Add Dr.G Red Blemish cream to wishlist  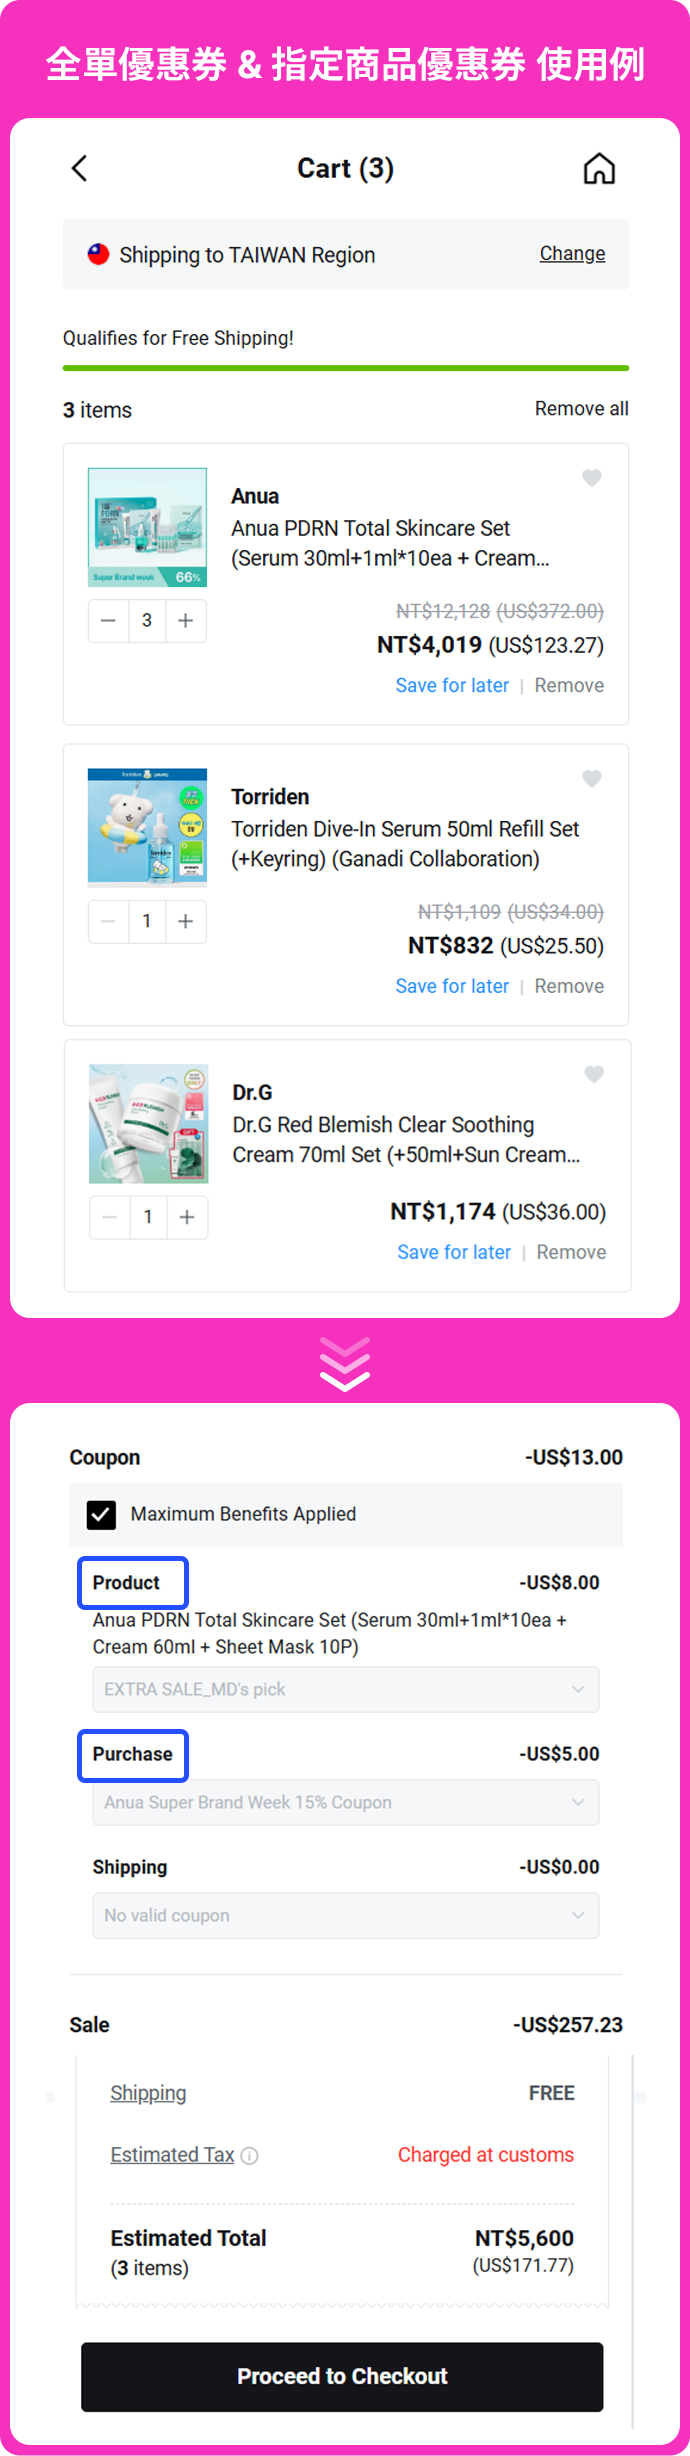click(594, 1074)
